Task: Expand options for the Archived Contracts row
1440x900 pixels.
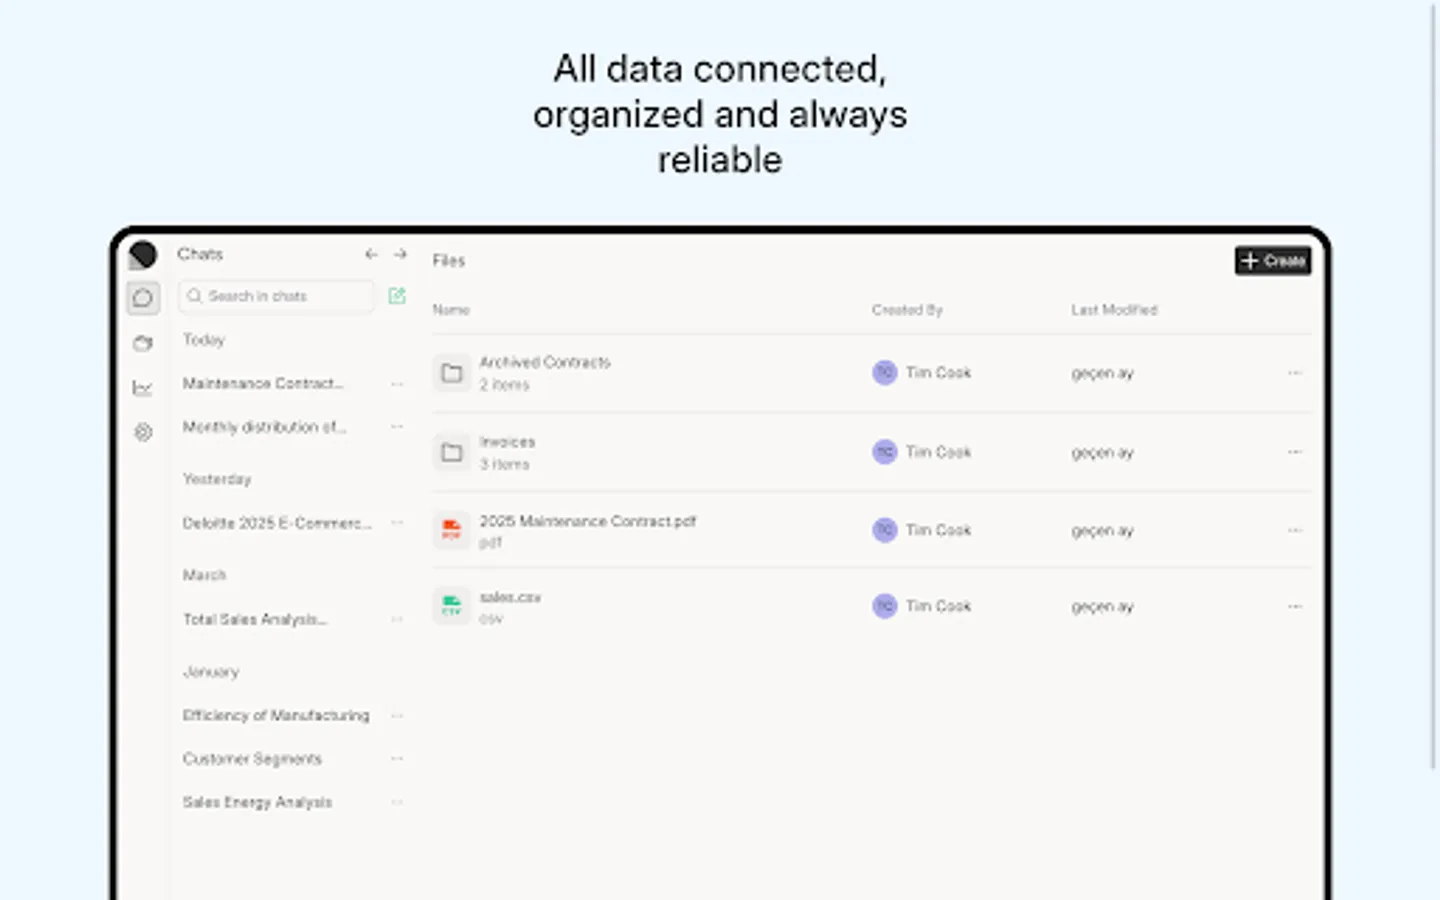Action: [1294, 372]
